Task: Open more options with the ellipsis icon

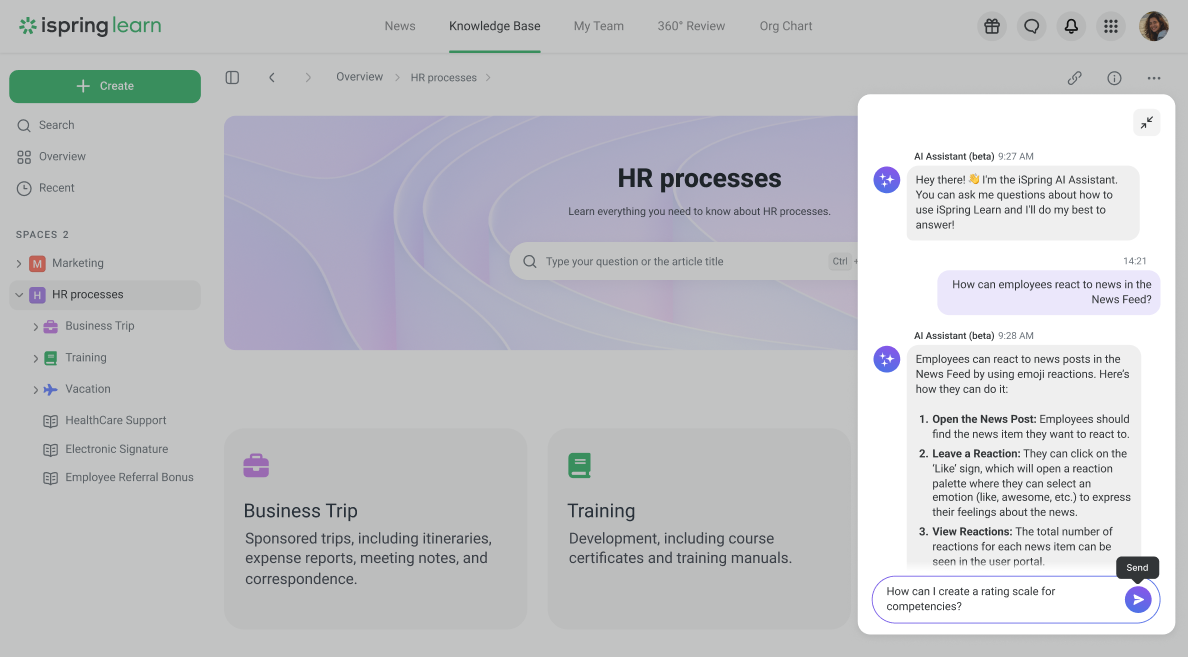Action: click(1154, 77)
